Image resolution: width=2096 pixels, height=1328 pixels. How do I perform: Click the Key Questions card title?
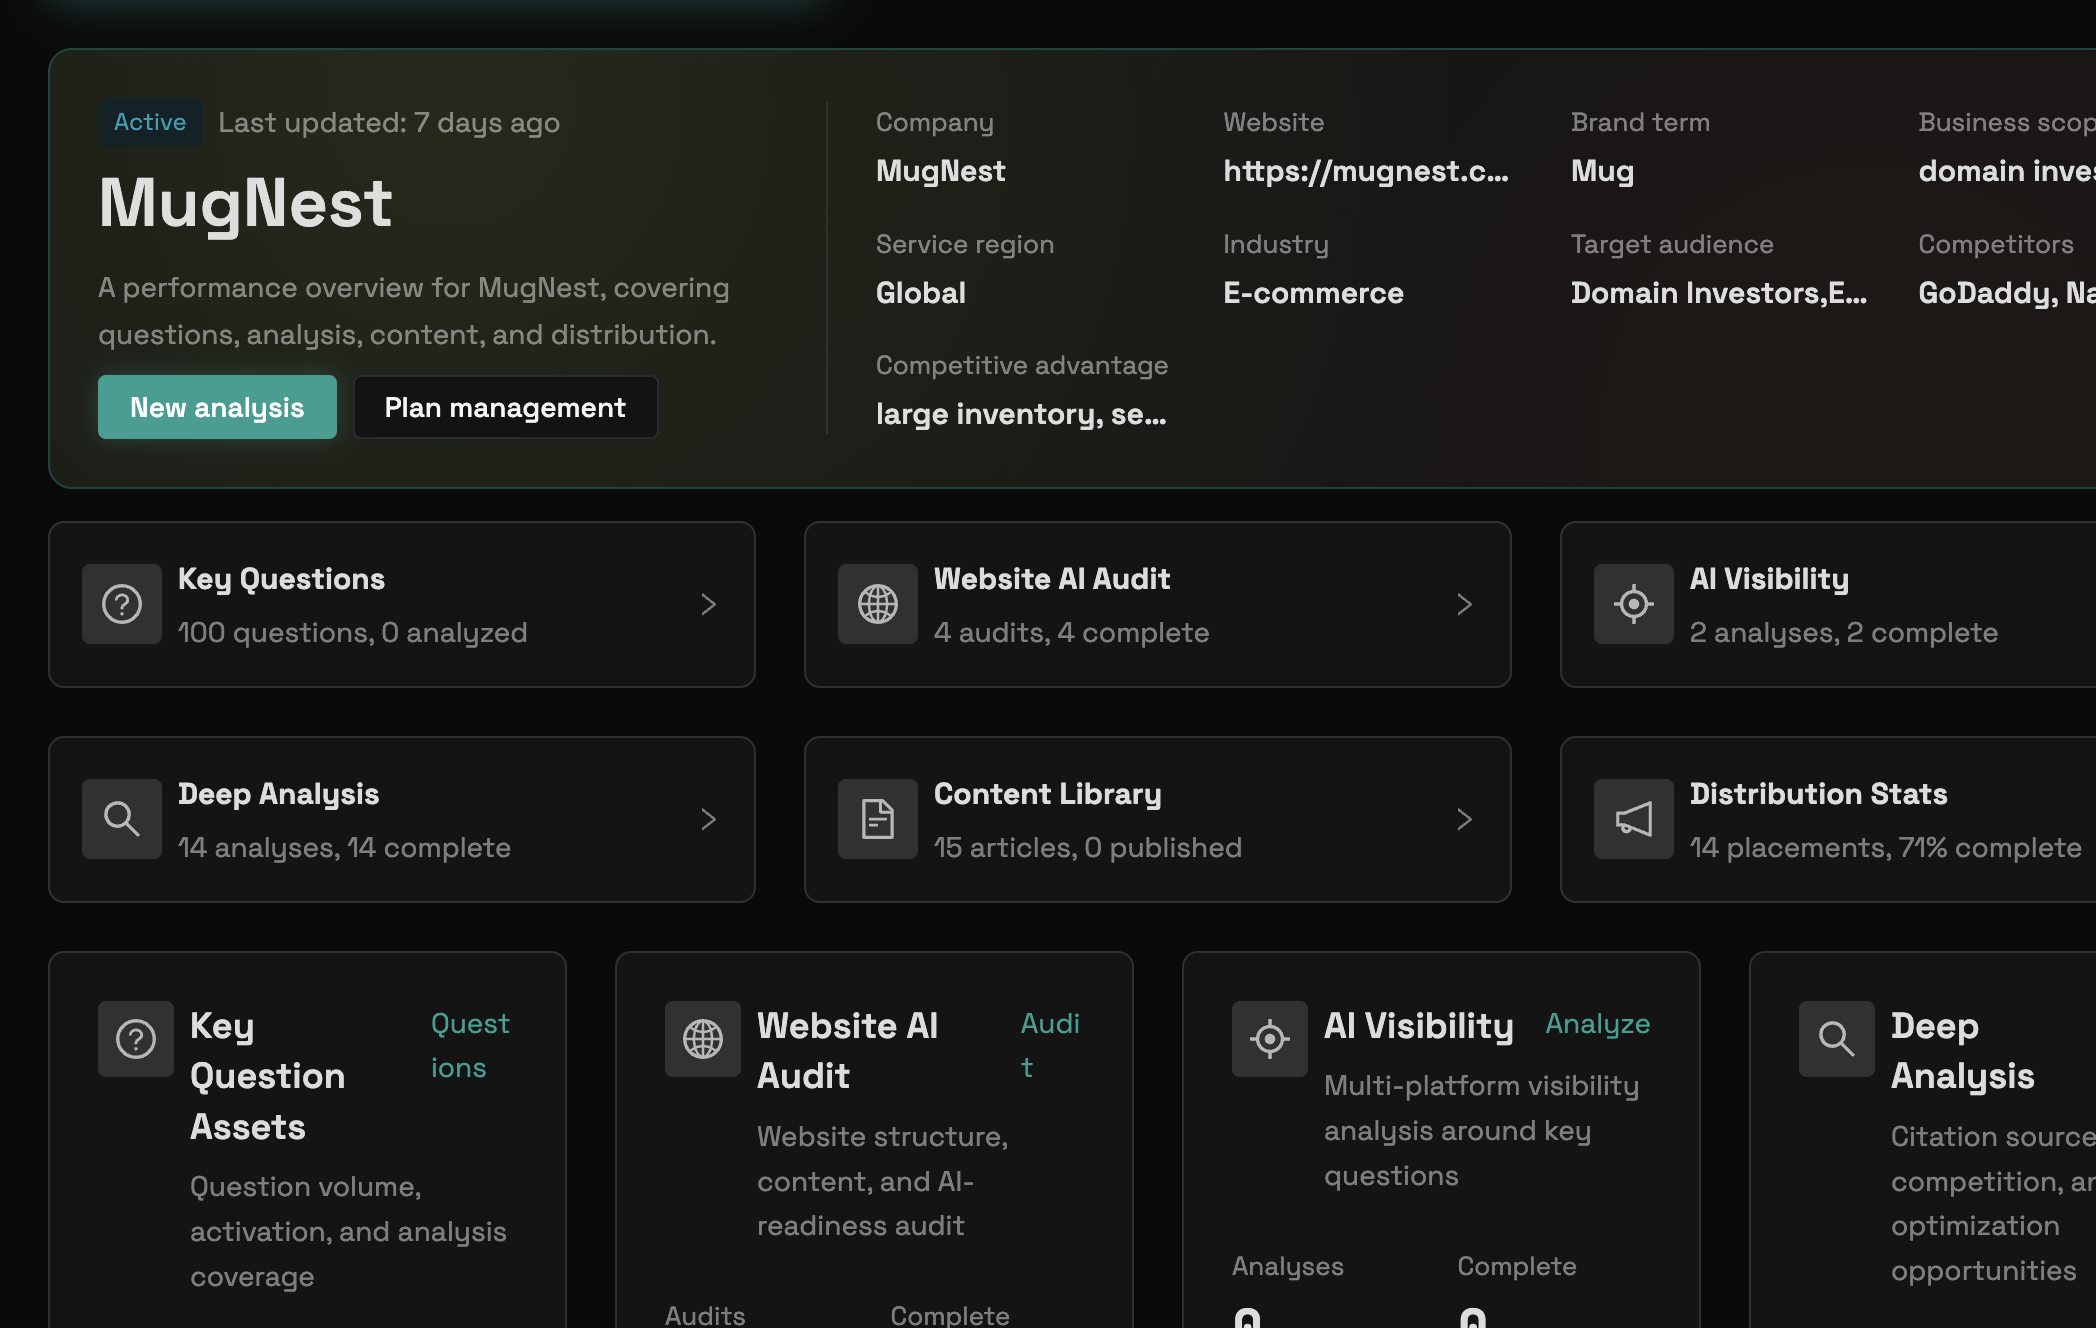[281, 579]
